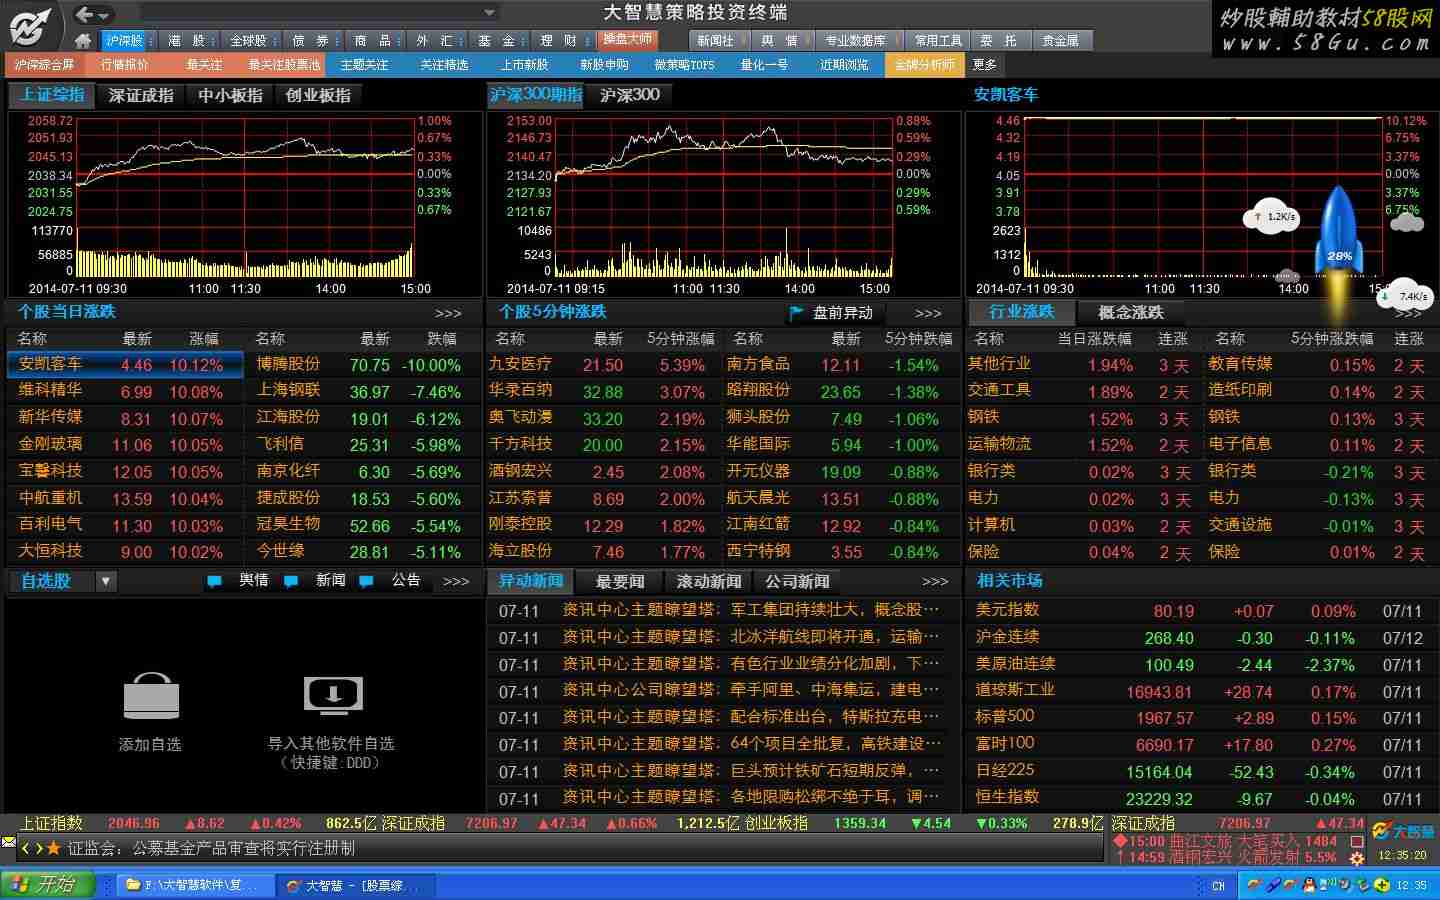Click the CH language indicator in the taskbar
The height and width of the screenshot is (900, 1440).
coord(1218,886)
